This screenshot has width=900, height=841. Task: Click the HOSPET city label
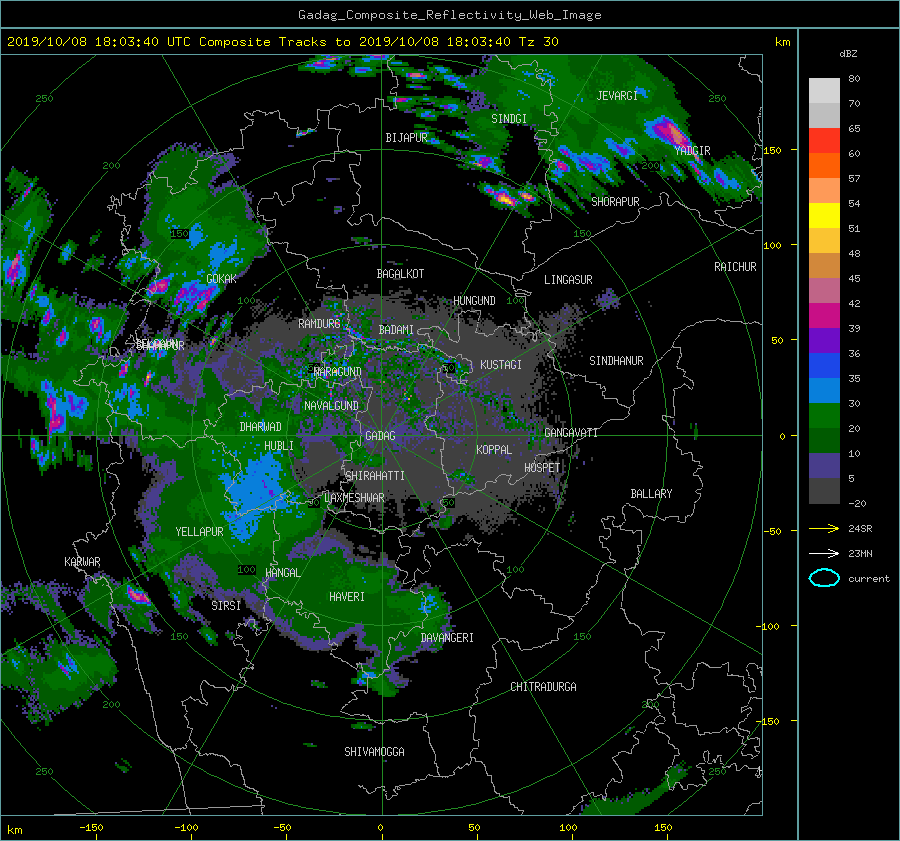point(542,468)
